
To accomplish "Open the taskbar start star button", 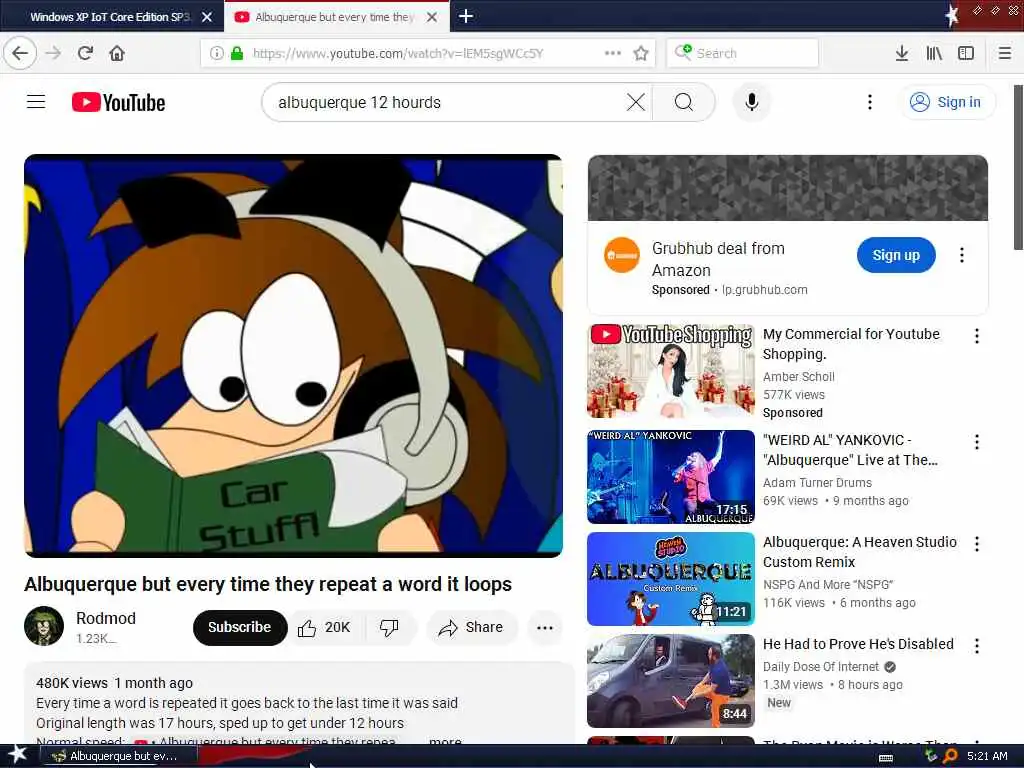I will [x=18, y=755].
